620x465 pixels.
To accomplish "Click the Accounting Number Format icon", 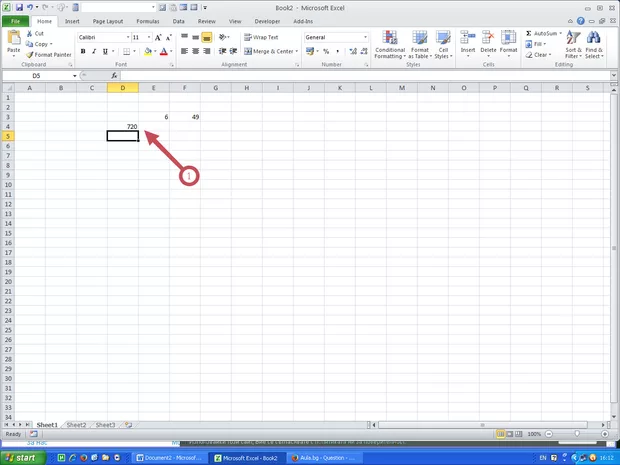I will [310, 51].
